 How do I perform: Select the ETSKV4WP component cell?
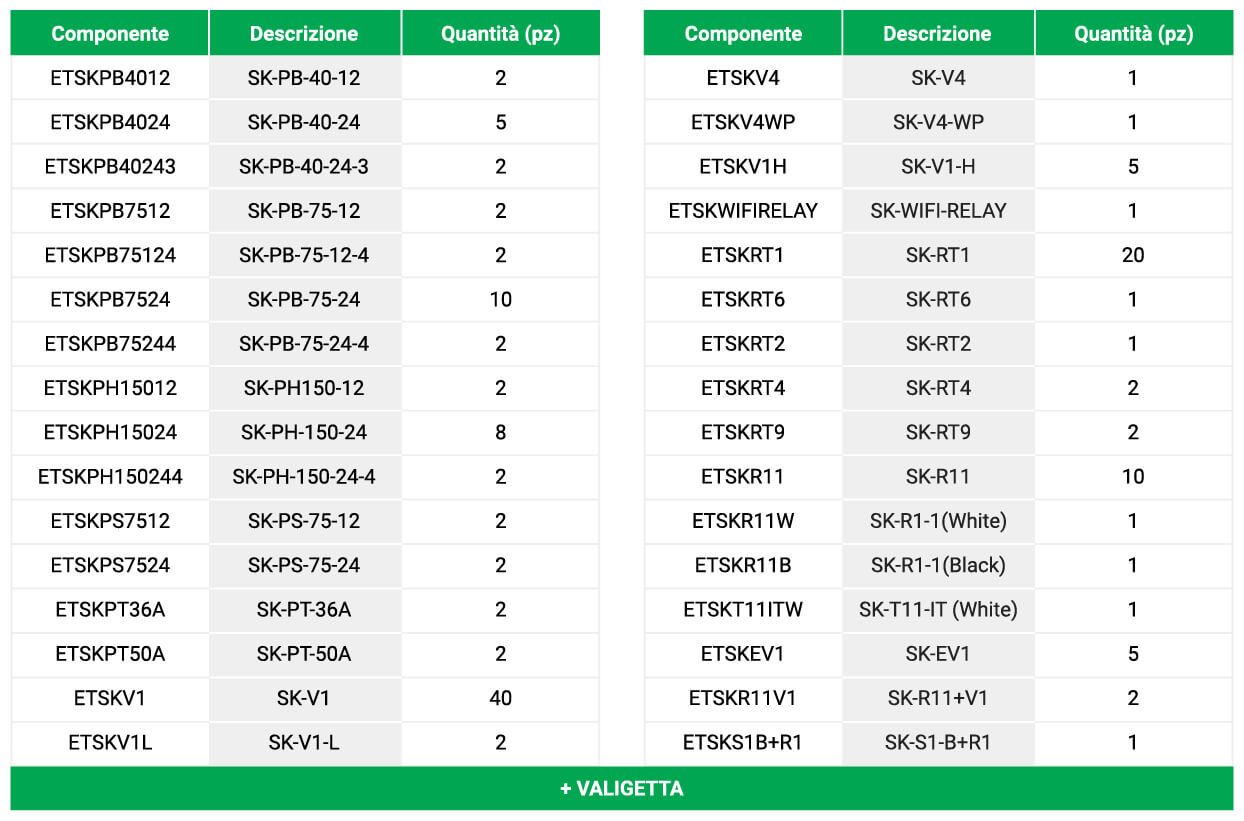coord(743,122)
